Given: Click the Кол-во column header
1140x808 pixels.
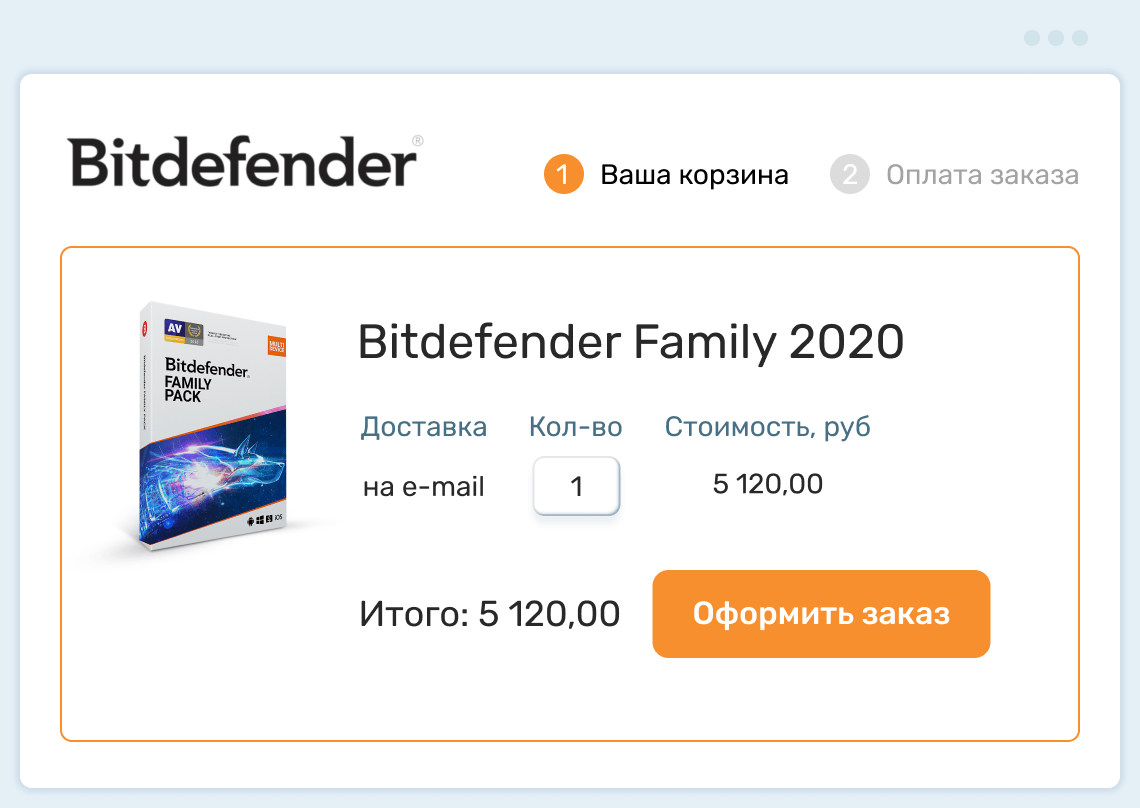Looking at the screenshot, I should (576, 426).
